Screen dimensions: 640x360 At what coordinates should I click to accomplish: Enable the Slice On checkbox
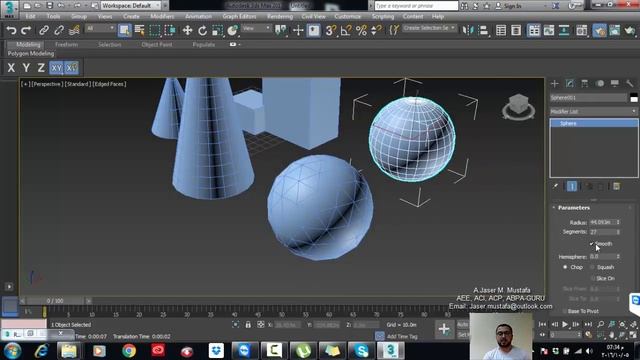(x=593, y=278)
